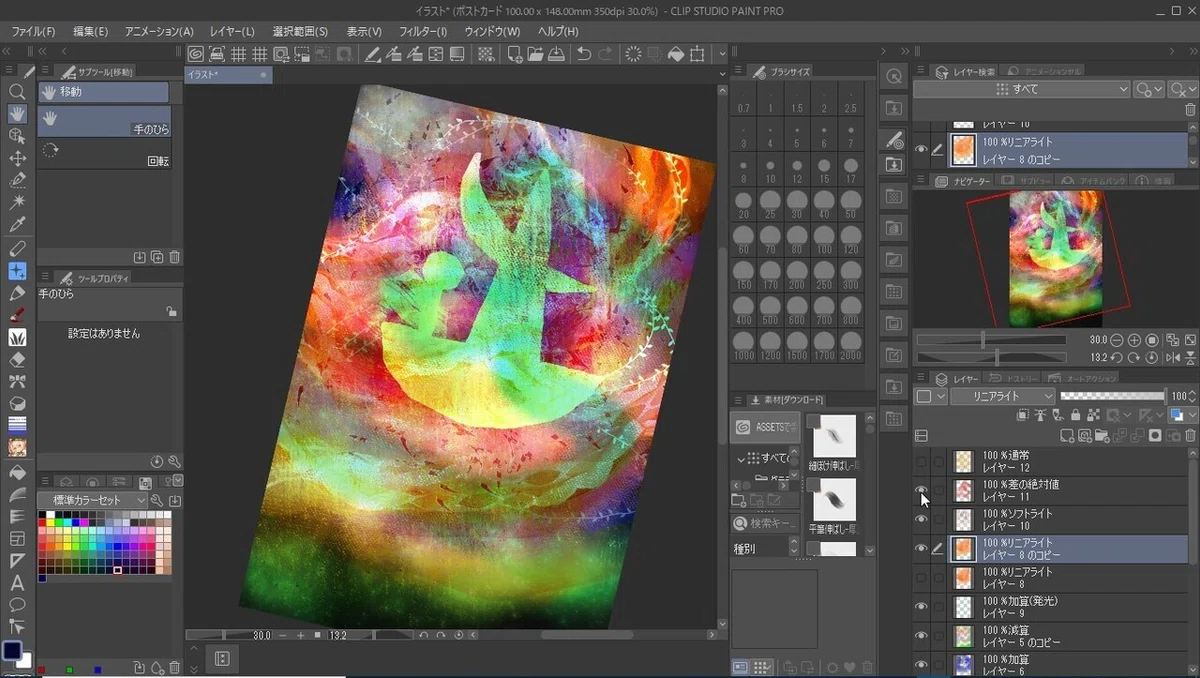Hide レイヤー 9 with its eye icon
The height and width of the screenshot is (678, 1200).
point(921,606)
